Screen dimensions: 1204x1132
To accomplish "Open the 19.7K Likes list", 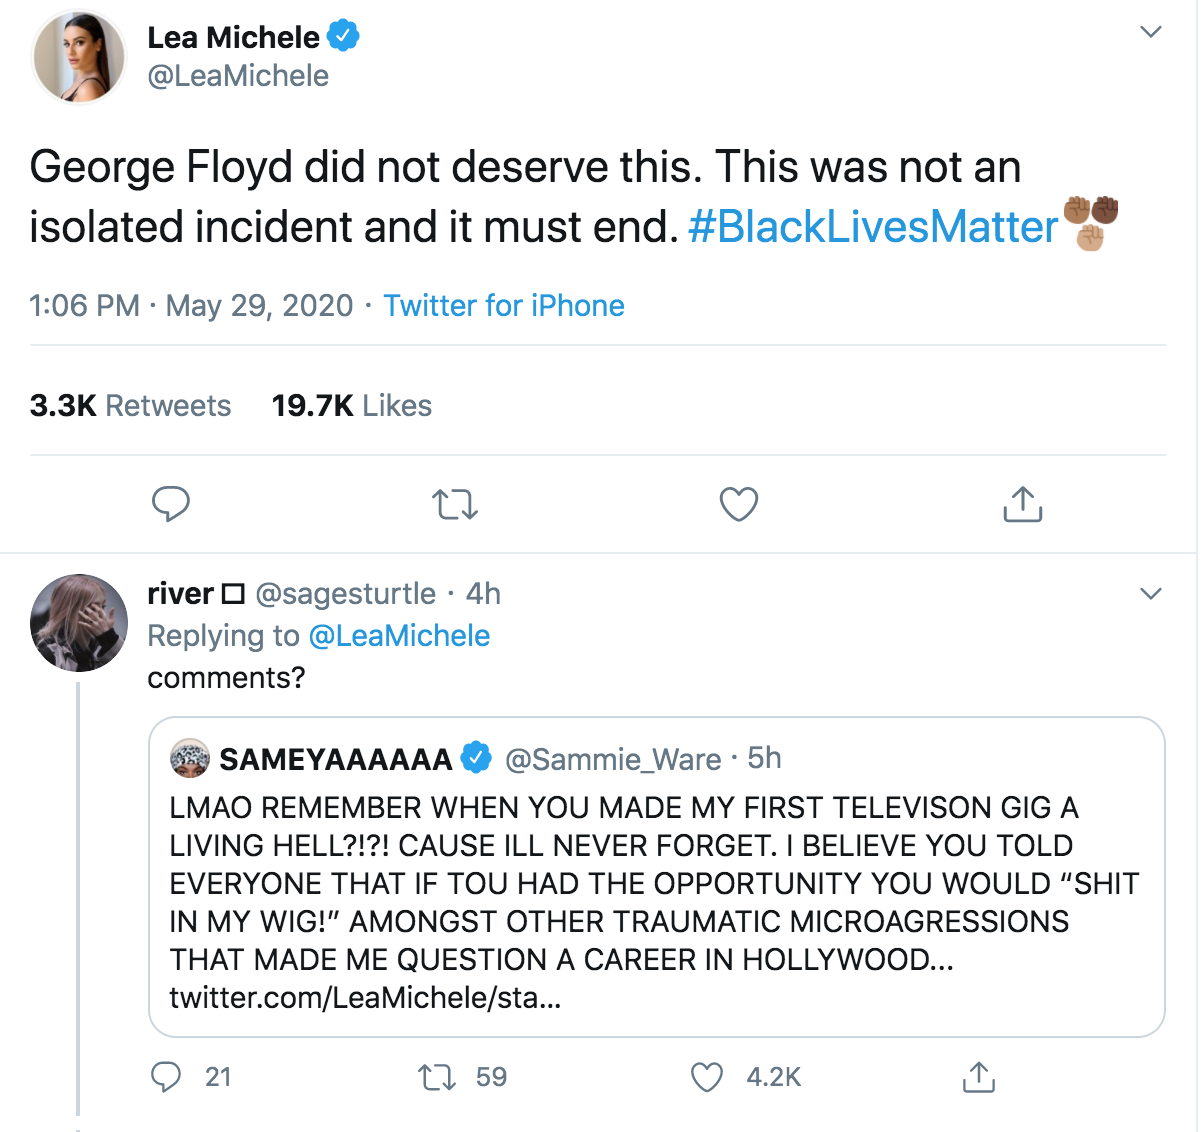I will pos(351,406).
